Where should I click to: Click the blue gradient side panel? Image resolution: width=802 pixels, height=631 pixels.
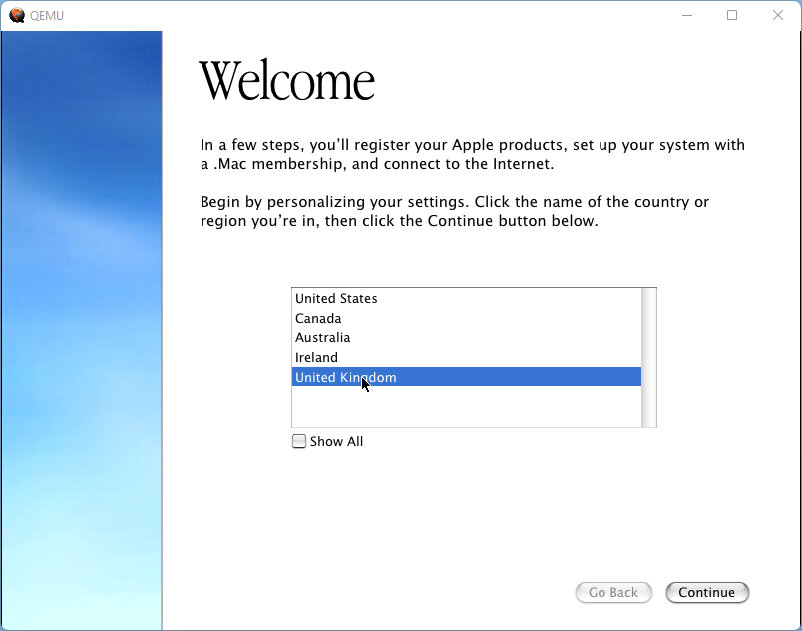click(x=82, y=330)
